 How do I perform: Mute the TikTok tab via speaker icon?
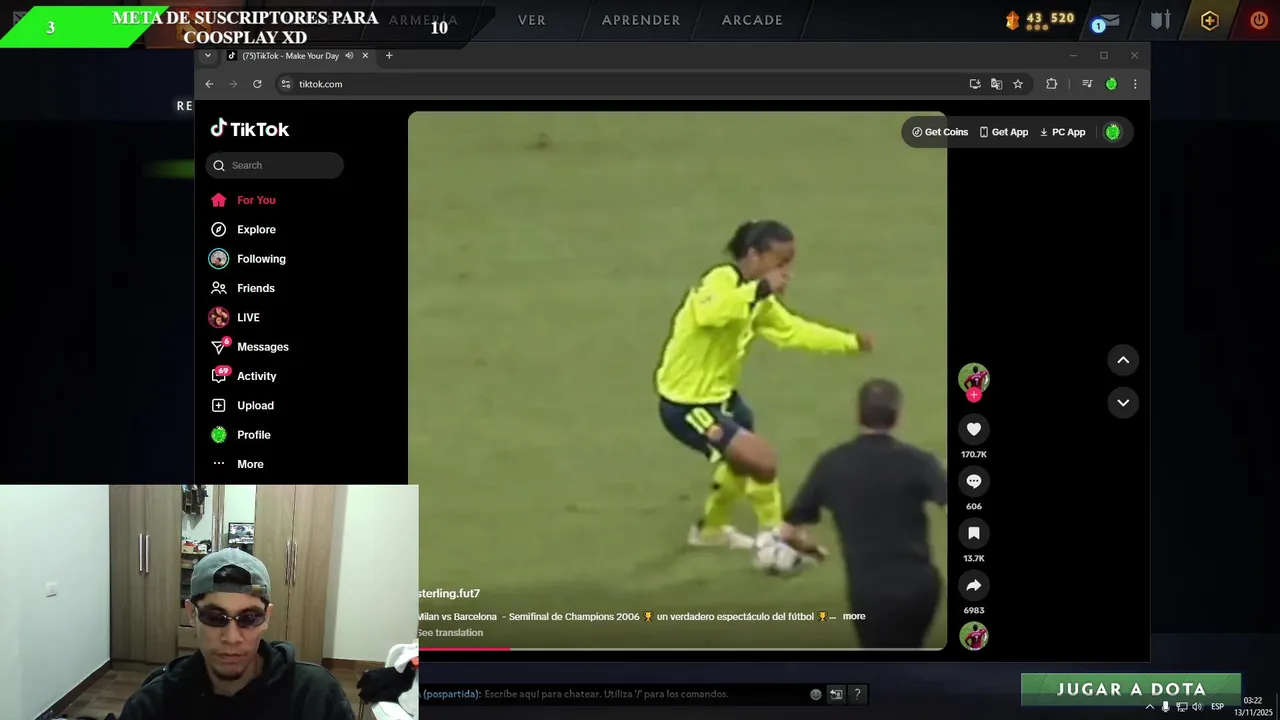click(x=349, y=56)
